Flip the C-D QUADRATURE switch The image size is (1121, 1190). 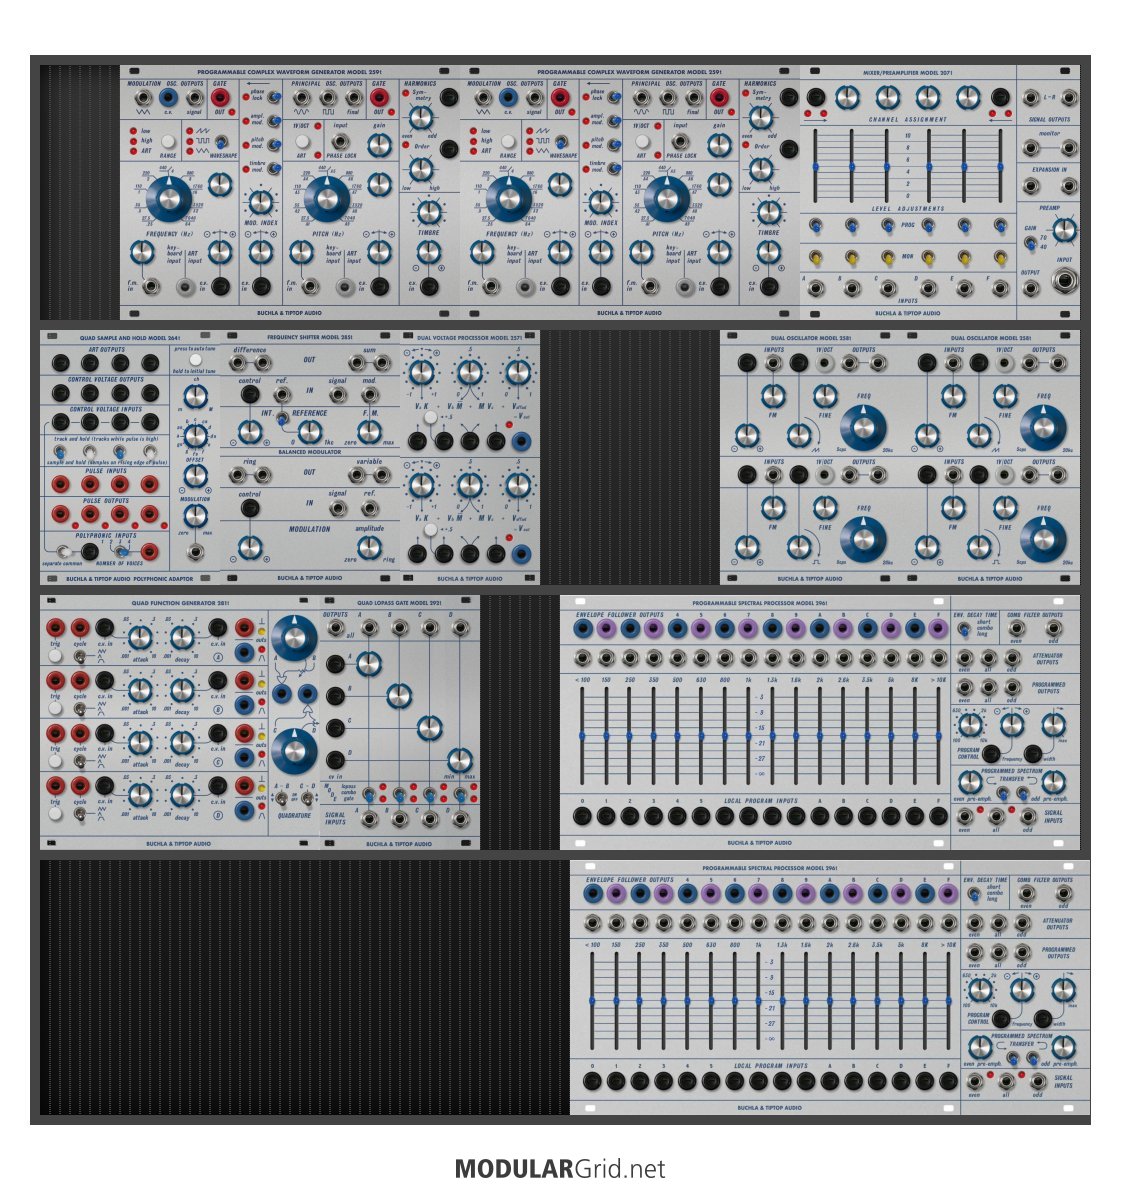coord(307,798)
